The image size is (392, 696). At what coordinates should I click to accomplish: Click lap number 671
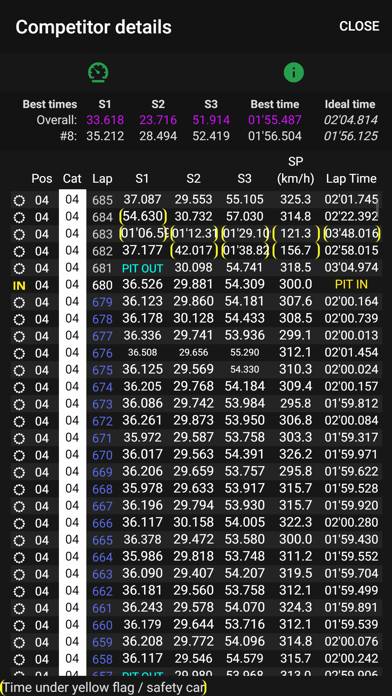103,439
